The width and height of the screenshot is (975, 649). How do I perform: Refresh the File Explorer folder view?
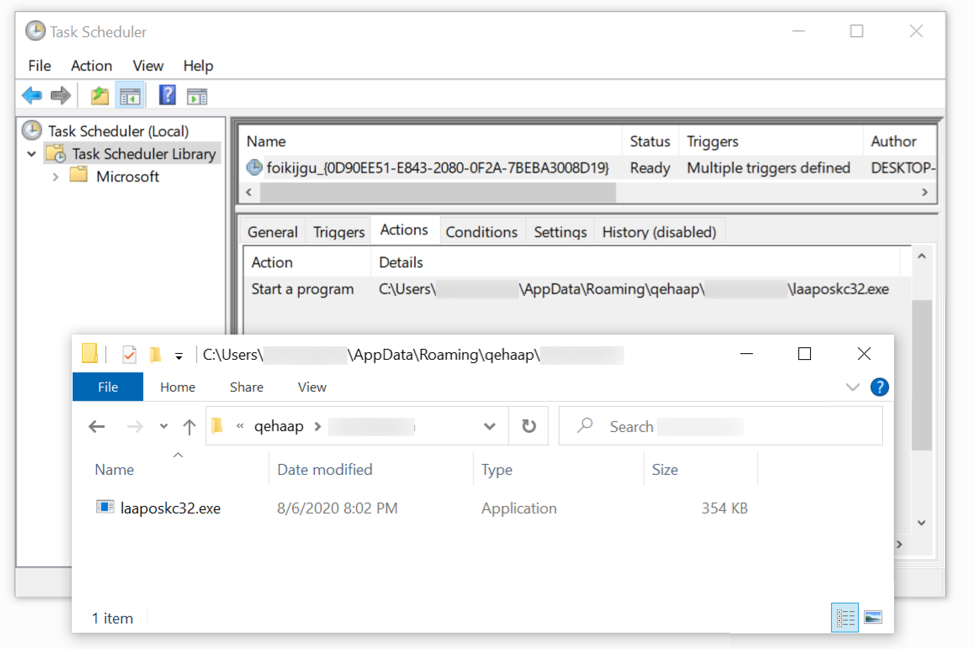tap(529, 426)
